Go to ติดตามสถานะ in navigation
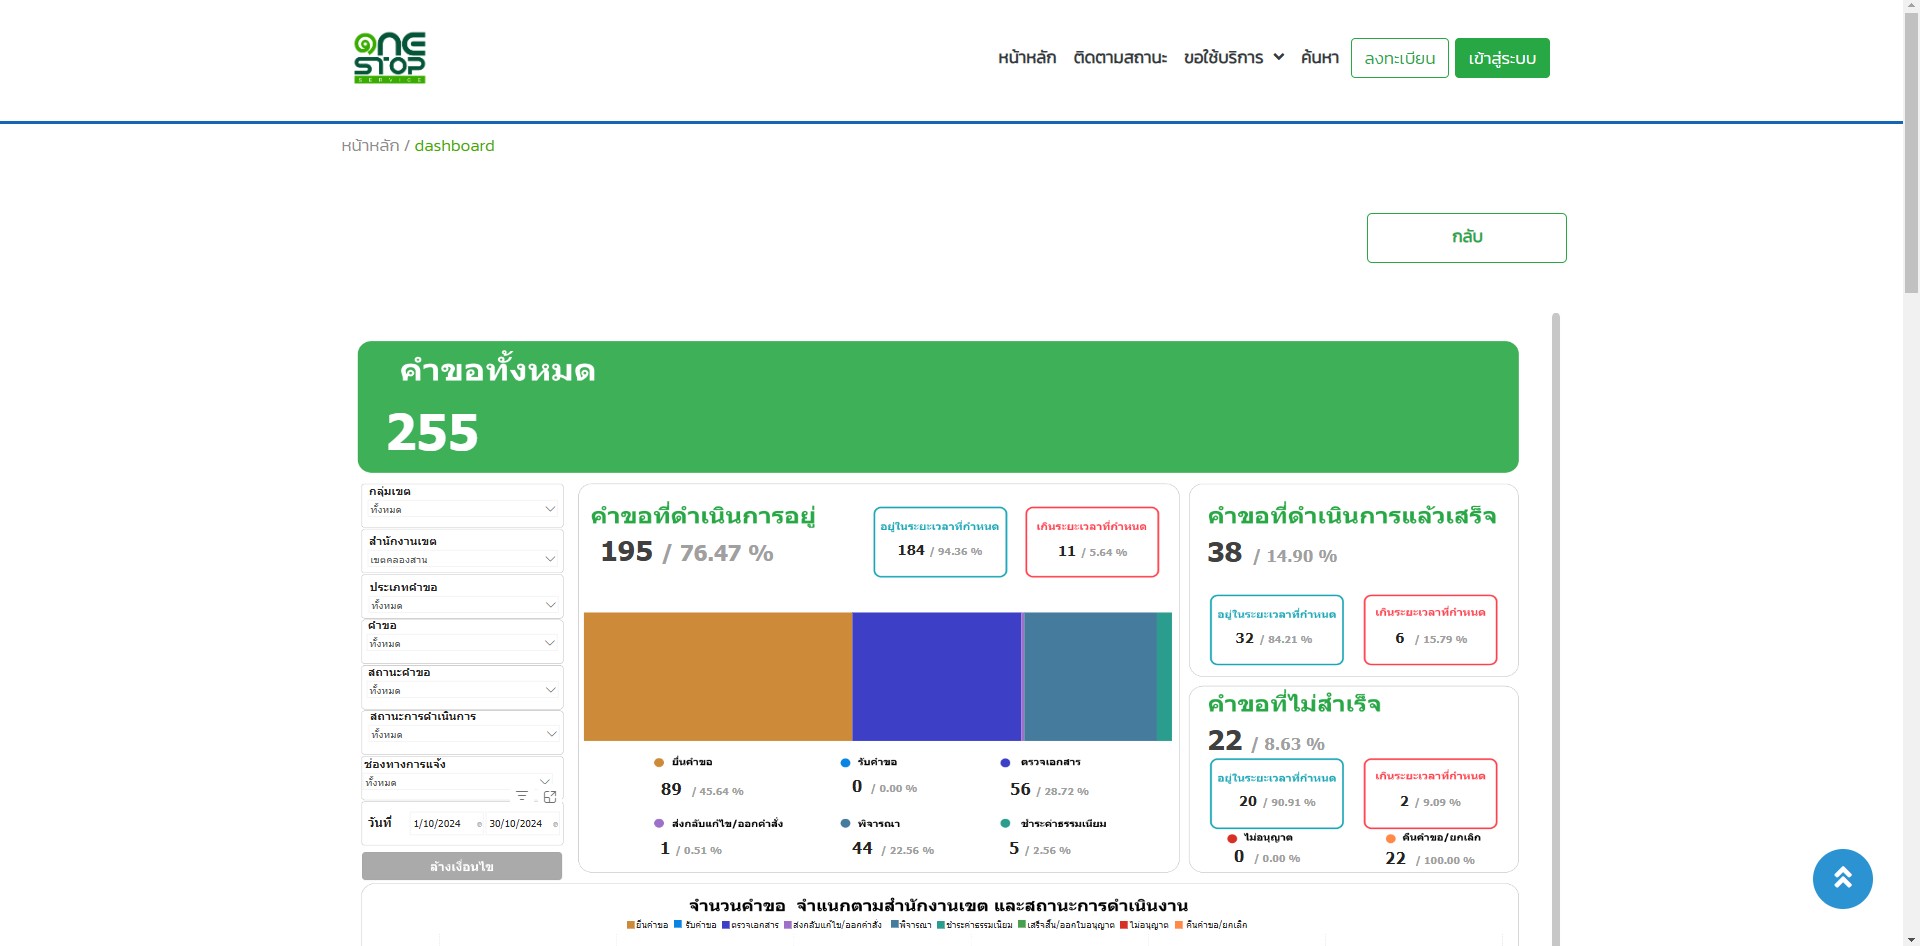1920x946 pixels. [1120, 58]
